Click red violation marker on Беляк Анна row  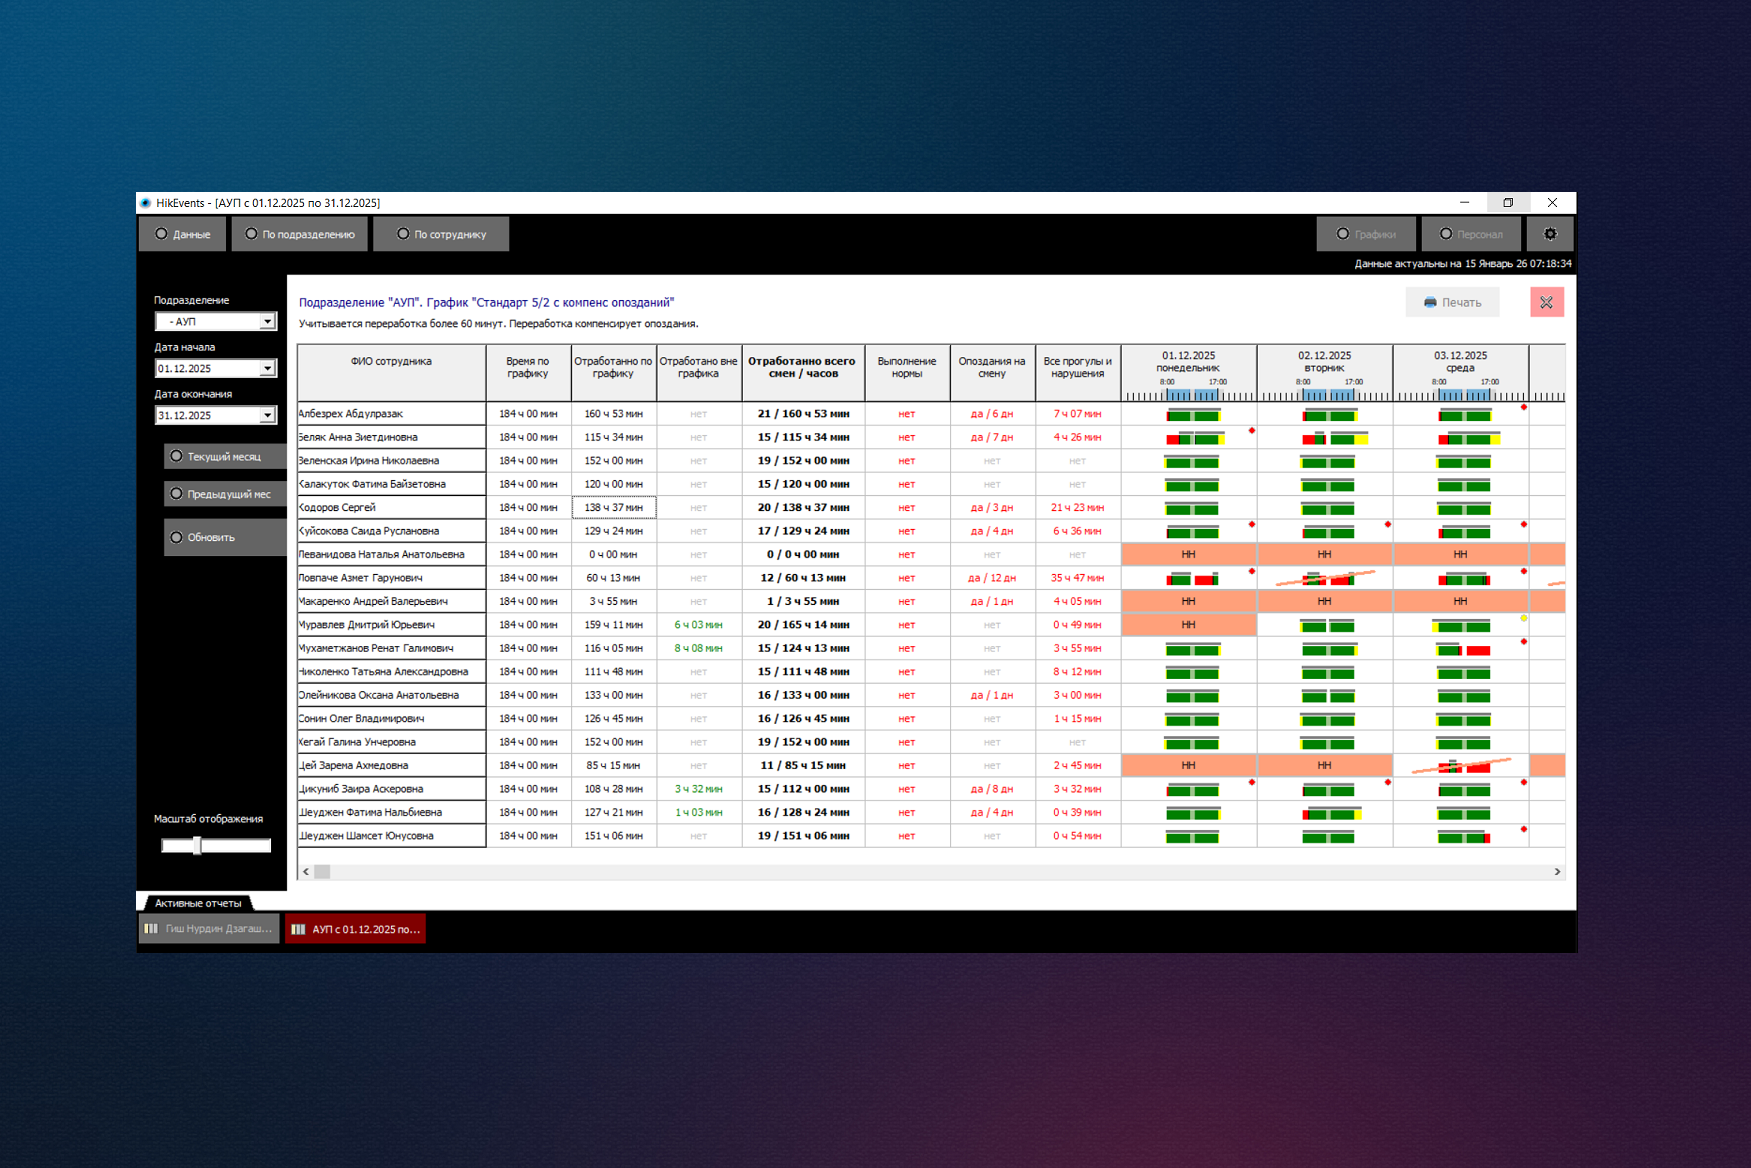coord(1251,431)
